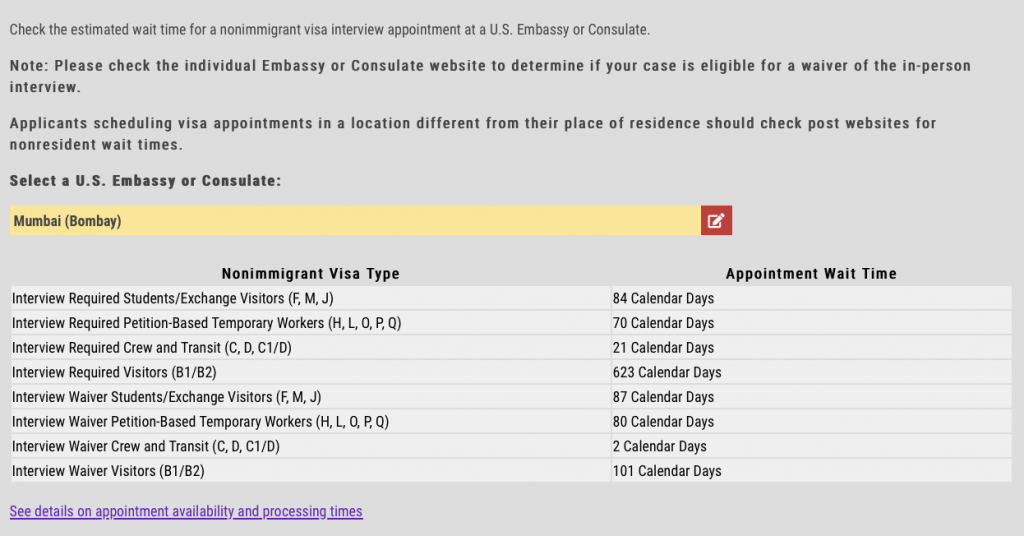Select Interview Required Crew and Transit row
Image resolution: width=1024 pixels, height=536 pixels.
(x=511, y=348)
